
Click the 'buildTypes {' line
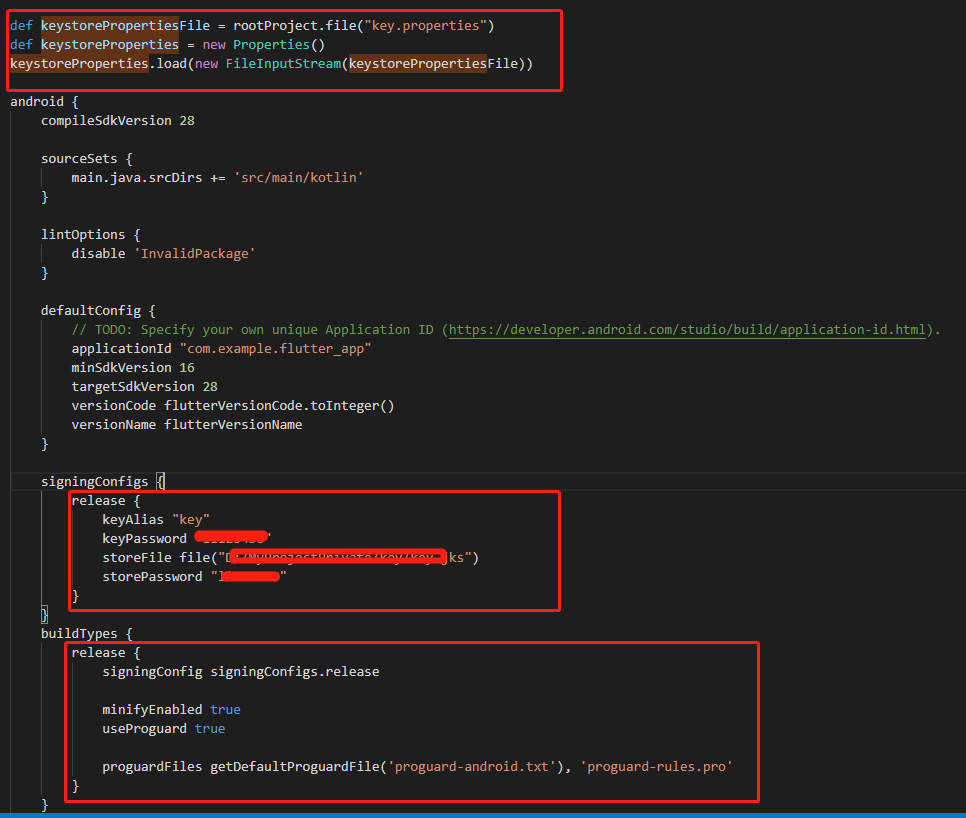click(x=87, y=634)
